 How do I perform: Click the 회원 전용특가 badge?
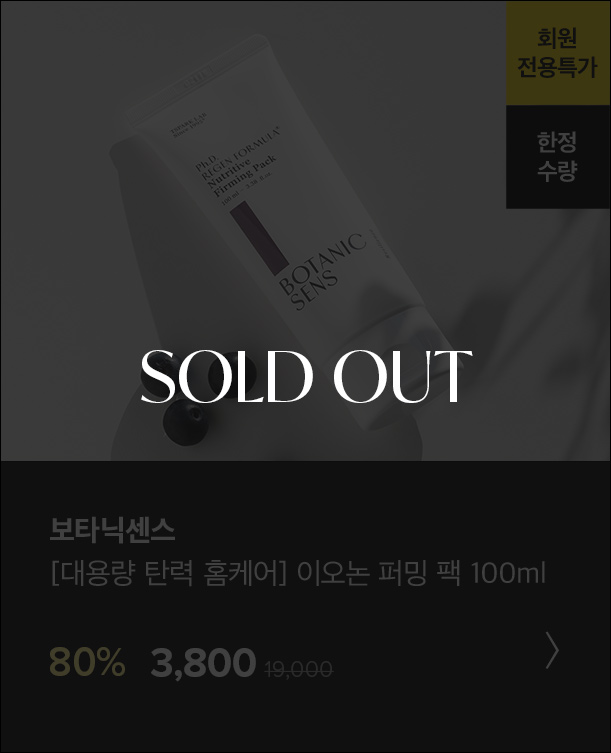tap(558, 53)
